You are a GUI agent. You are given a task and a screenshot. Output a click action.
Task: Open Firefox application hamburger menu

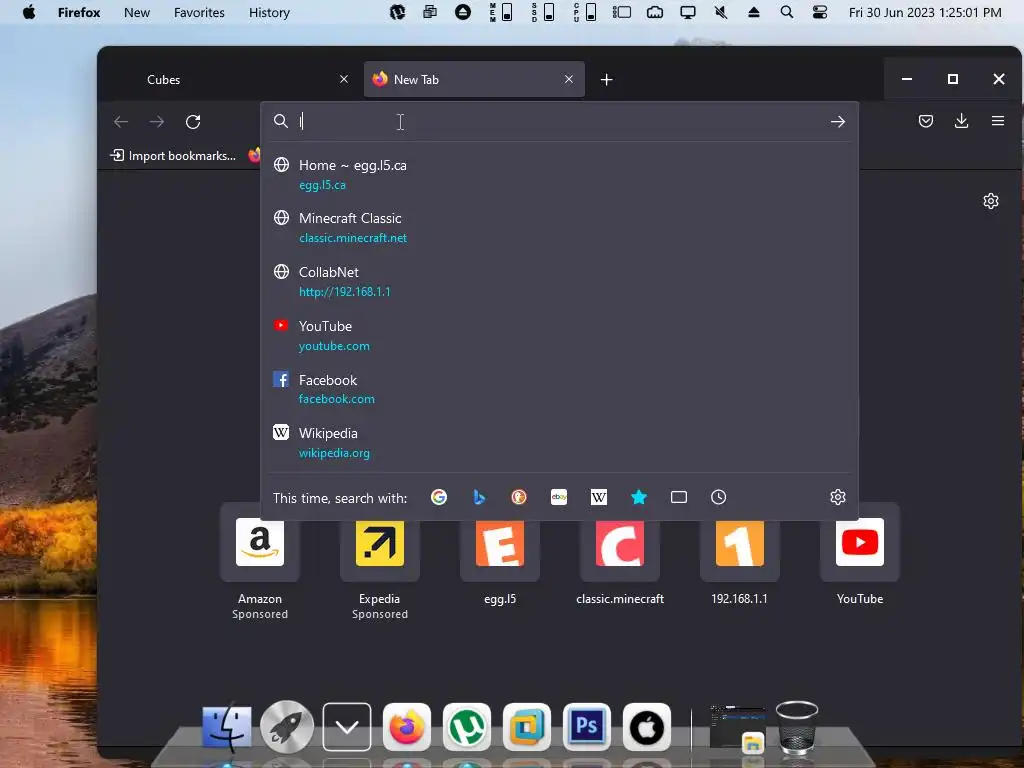point(998,121)
